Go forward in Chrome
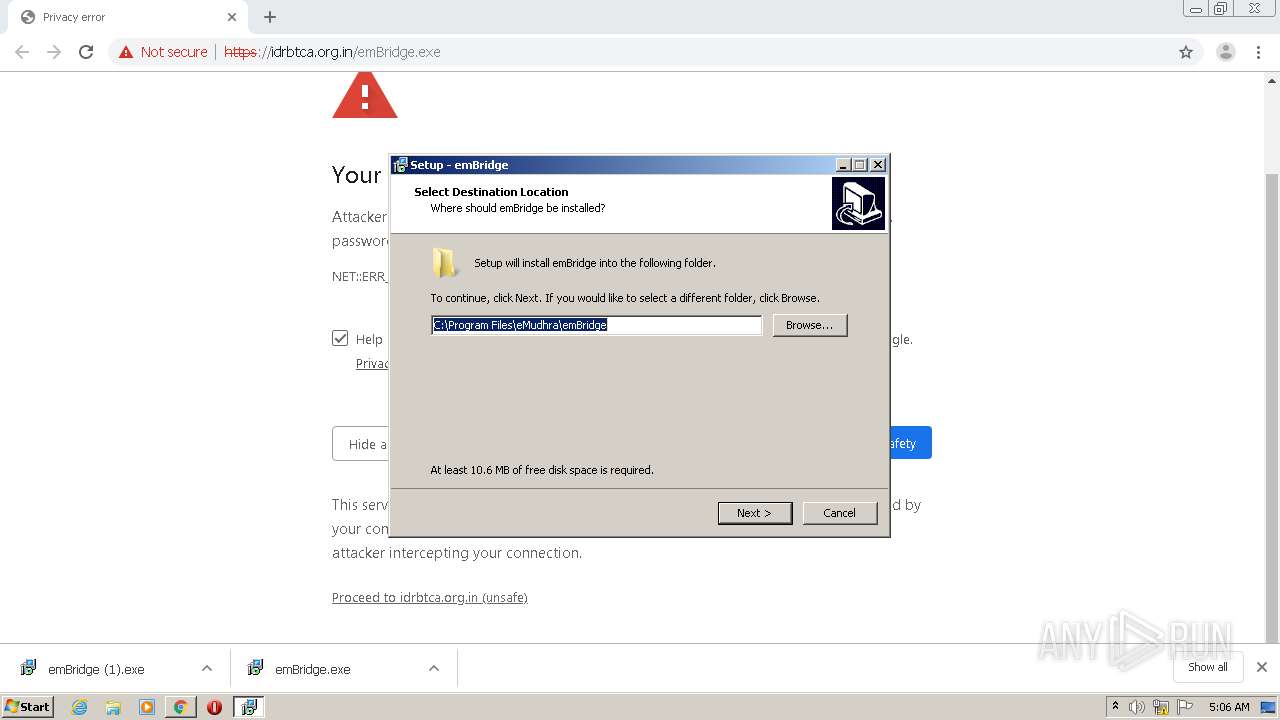The width and height of the screenshot is (1280, 720). tap(54, 52)
